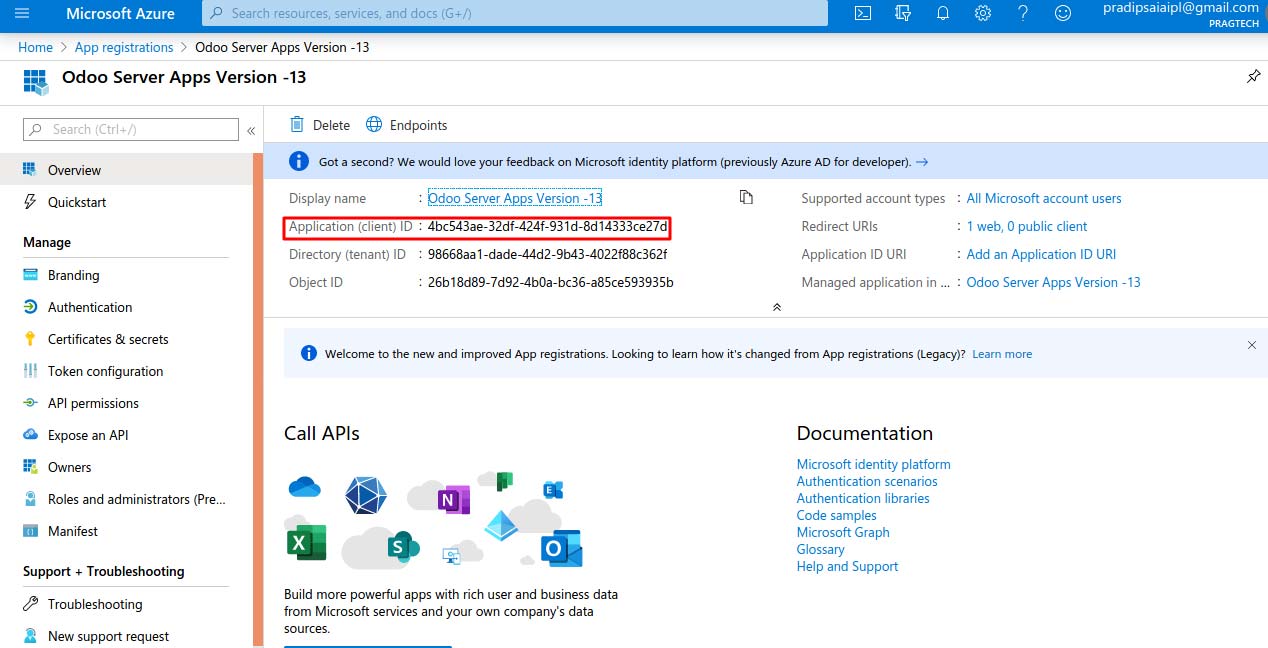Go to the Authentication page
This screenshot has height=648, width=1268.
90,307
